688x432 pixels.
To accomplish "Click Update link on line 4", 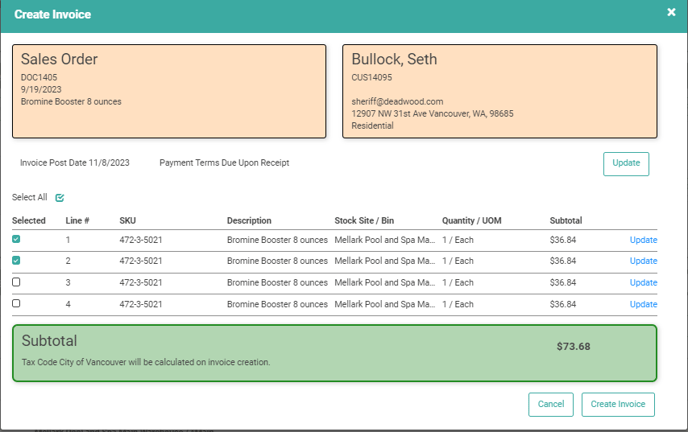I will point(643,304).
